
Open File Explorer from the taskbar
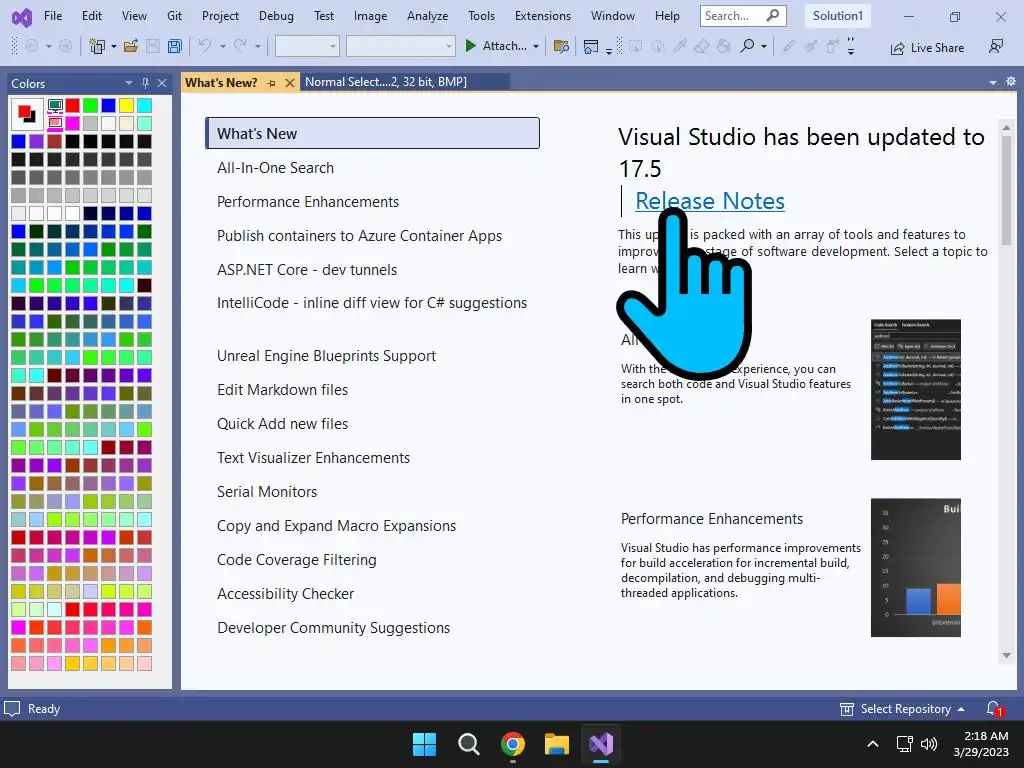point(557,744)
